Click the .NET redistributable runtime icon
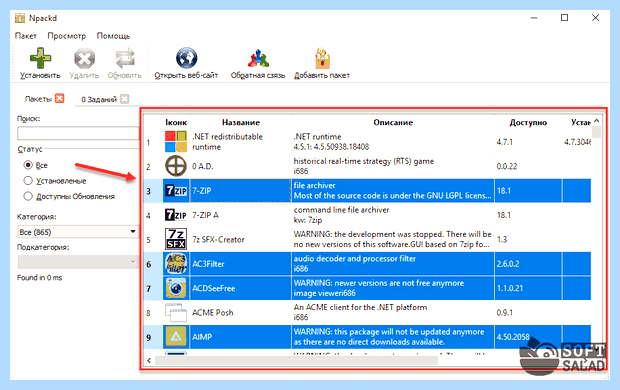 176,142
